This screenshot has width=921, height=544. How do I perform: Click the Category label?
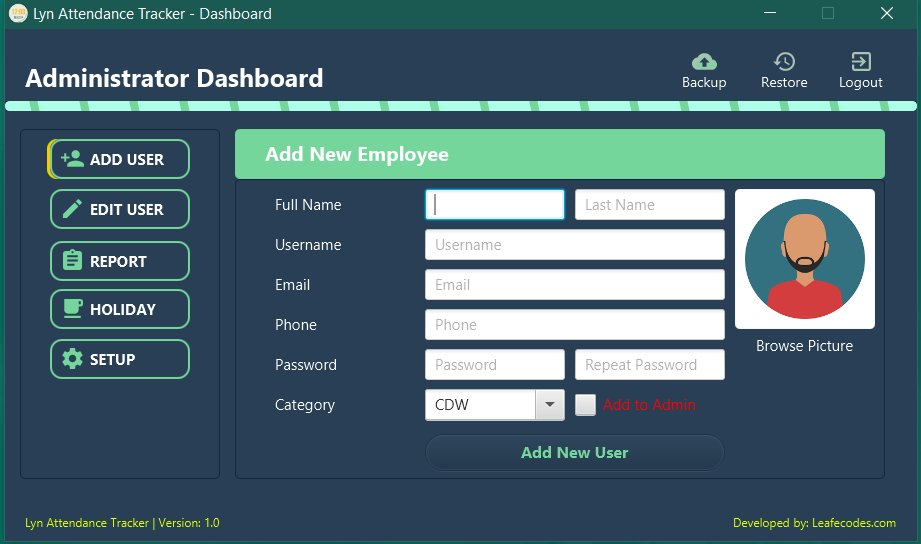pos(305,405)
